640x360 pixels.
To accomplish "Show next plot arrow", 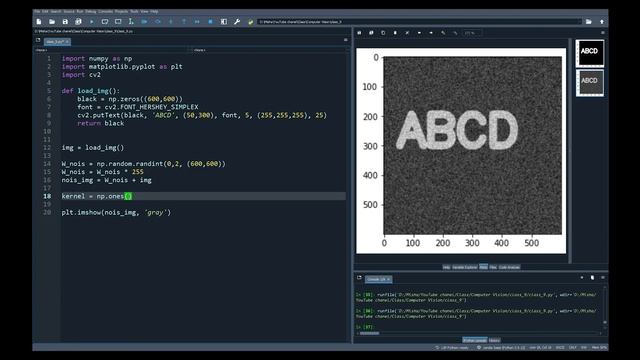I will [x=431, y=33].
